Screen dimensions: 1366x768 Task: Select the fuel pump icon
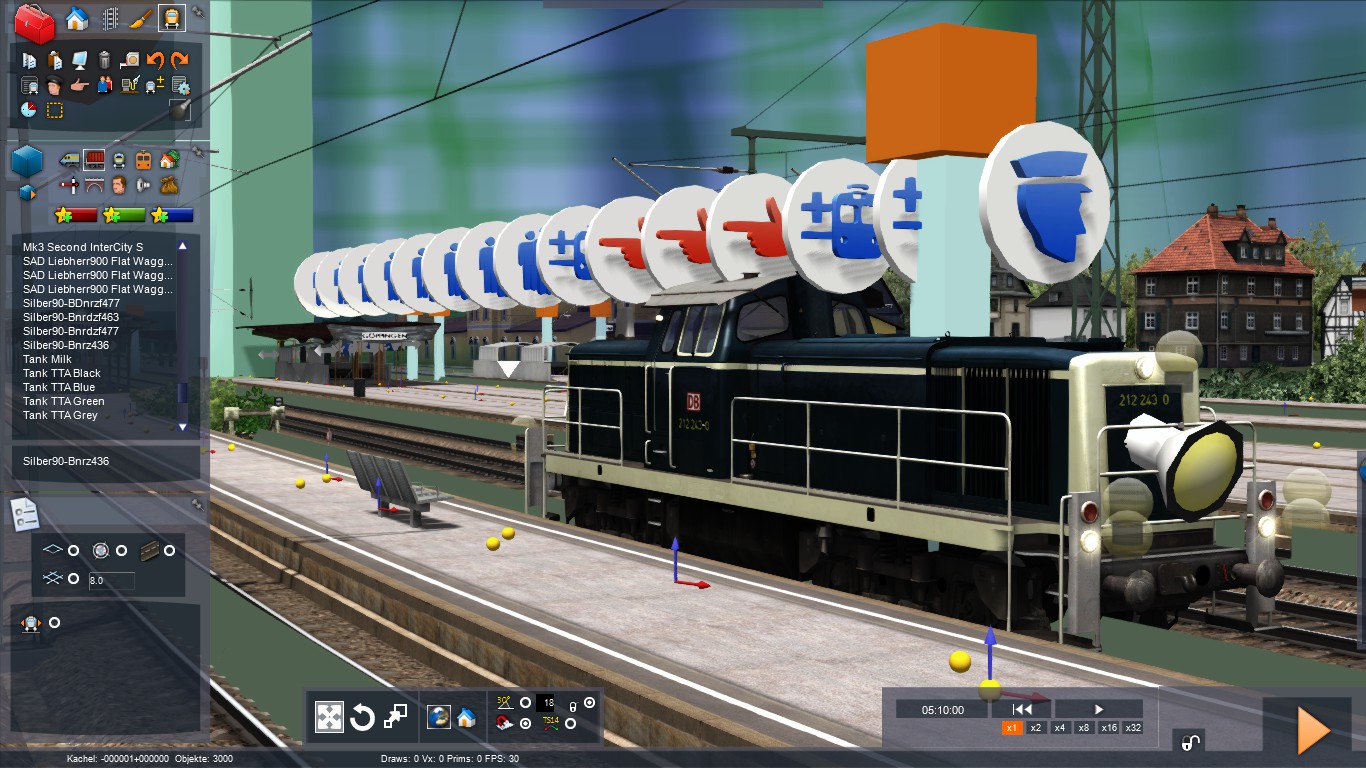point(130,85)
